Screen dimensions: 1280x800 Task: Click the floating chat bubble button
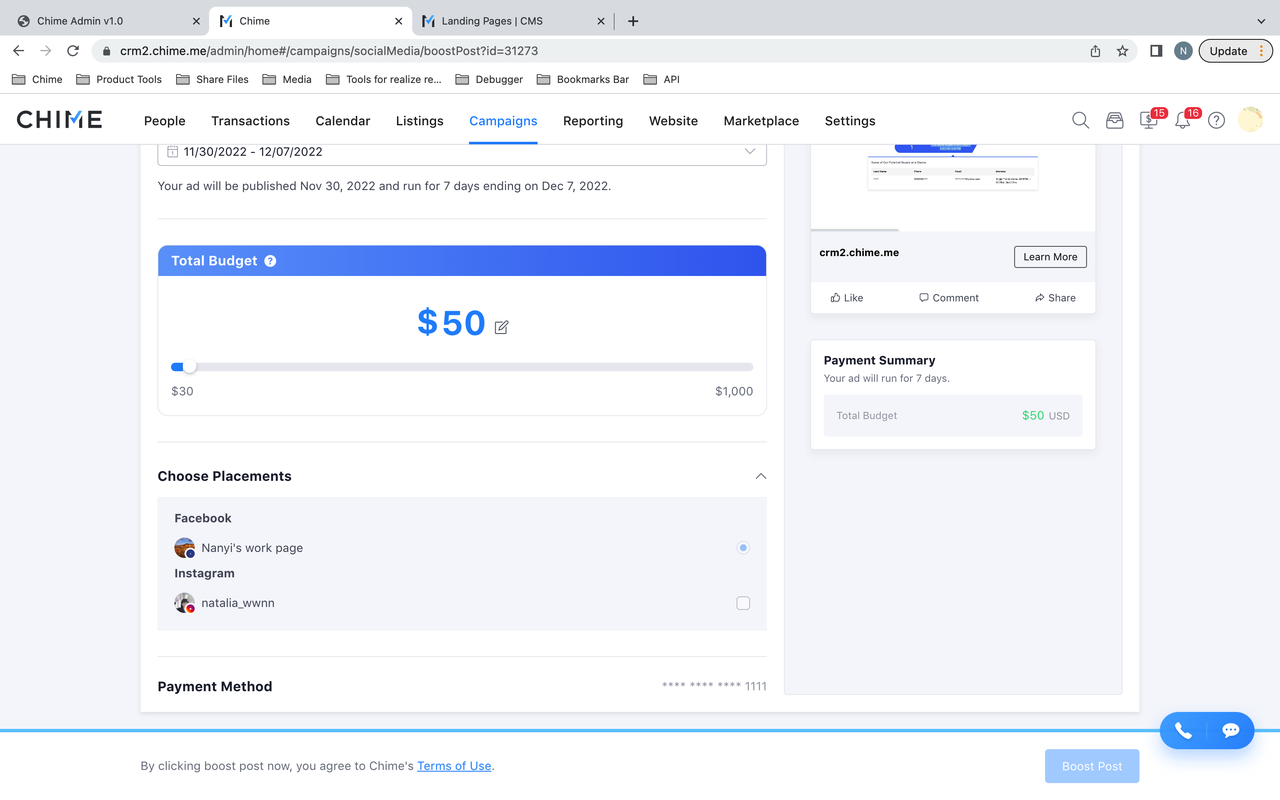point(1231,731)
